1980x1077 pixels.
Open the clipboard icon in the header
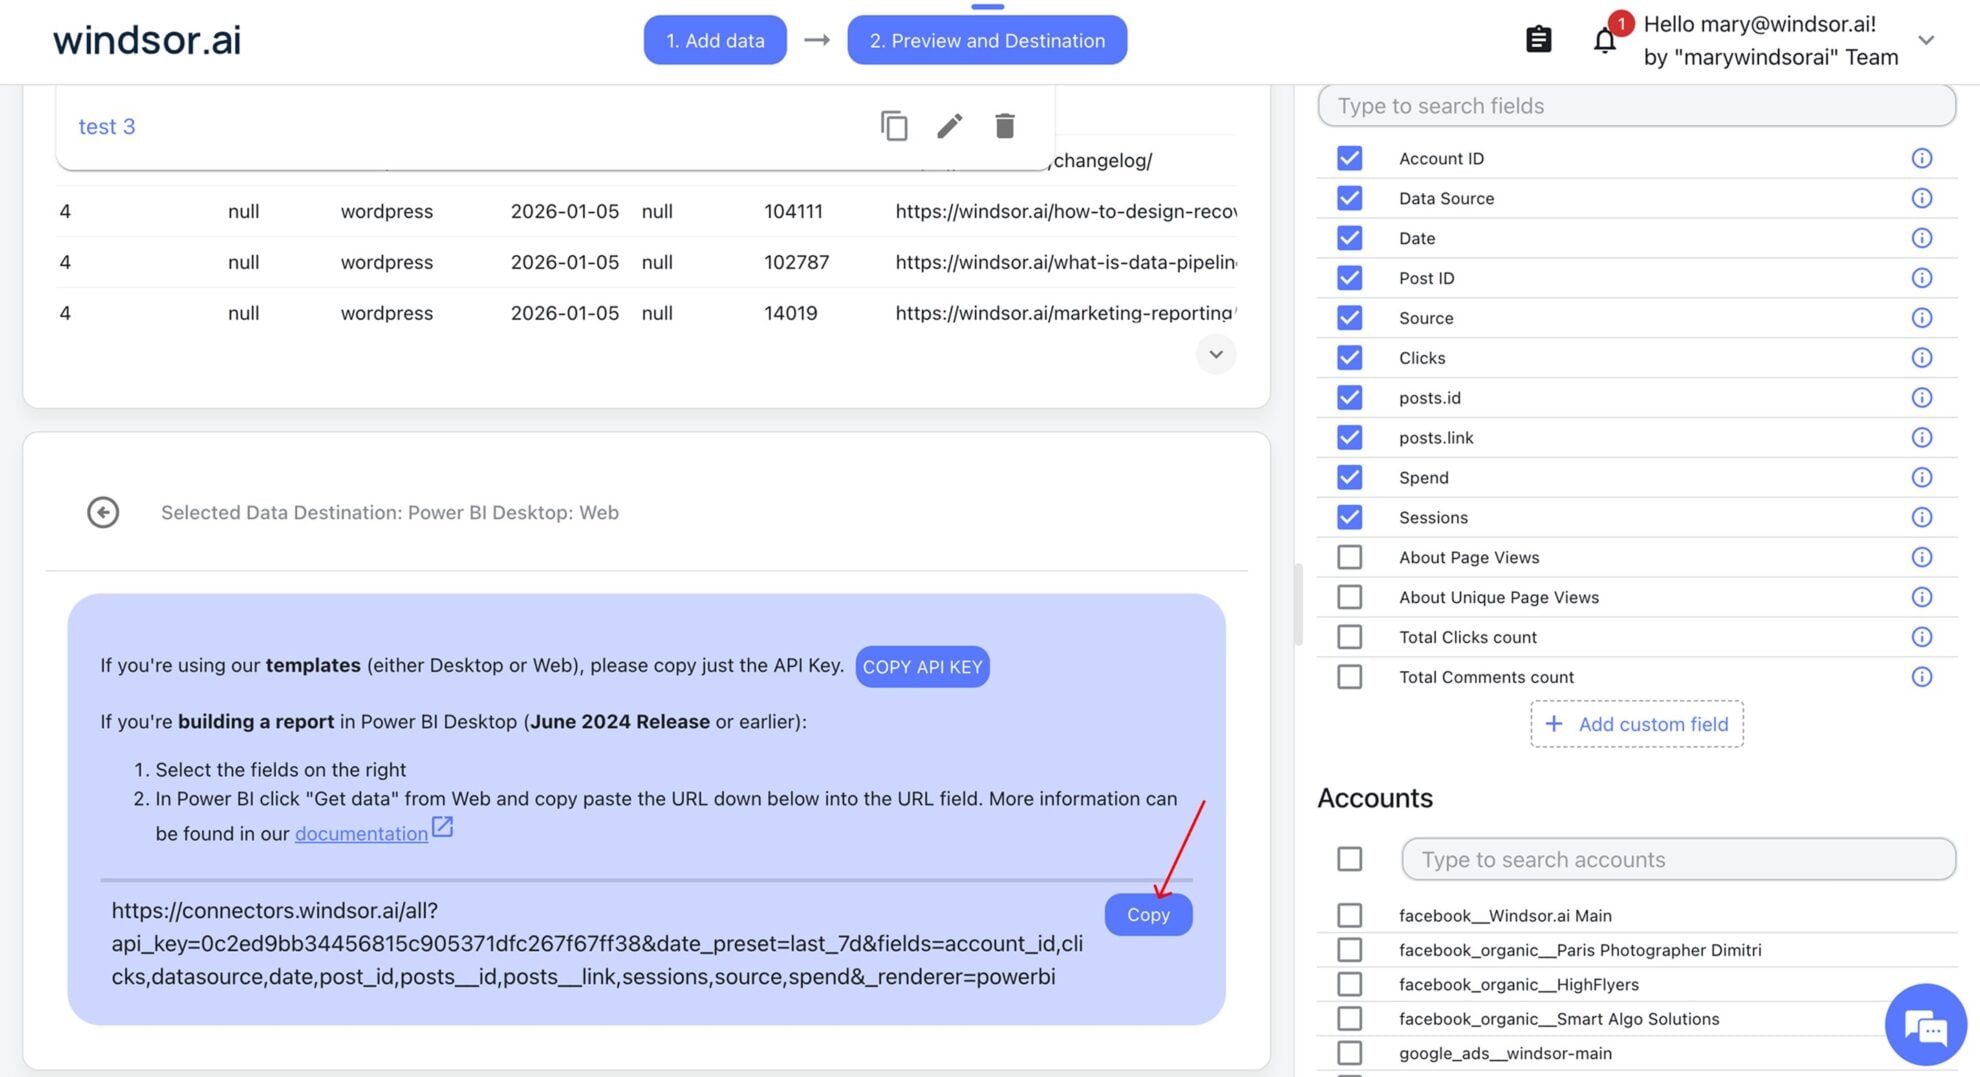pyautogui.click(x=1538, y=40)
